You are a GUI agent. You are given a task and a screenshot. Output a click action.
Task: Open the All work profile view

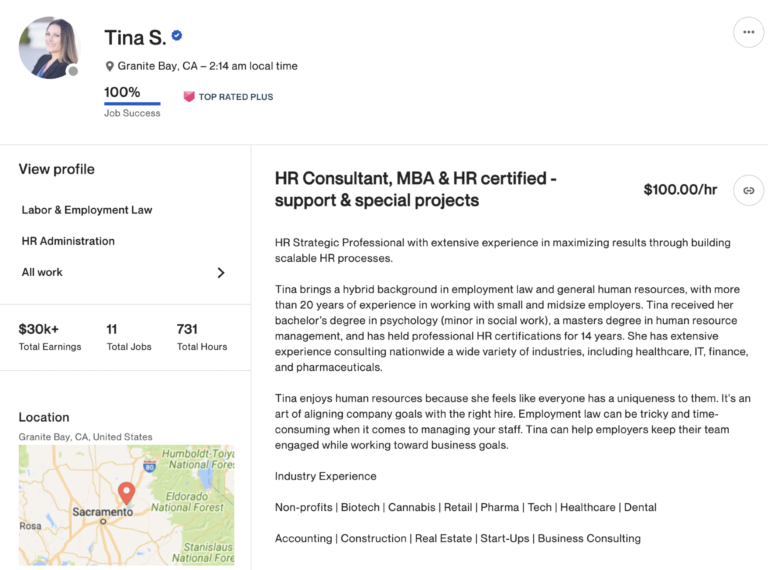42,272
